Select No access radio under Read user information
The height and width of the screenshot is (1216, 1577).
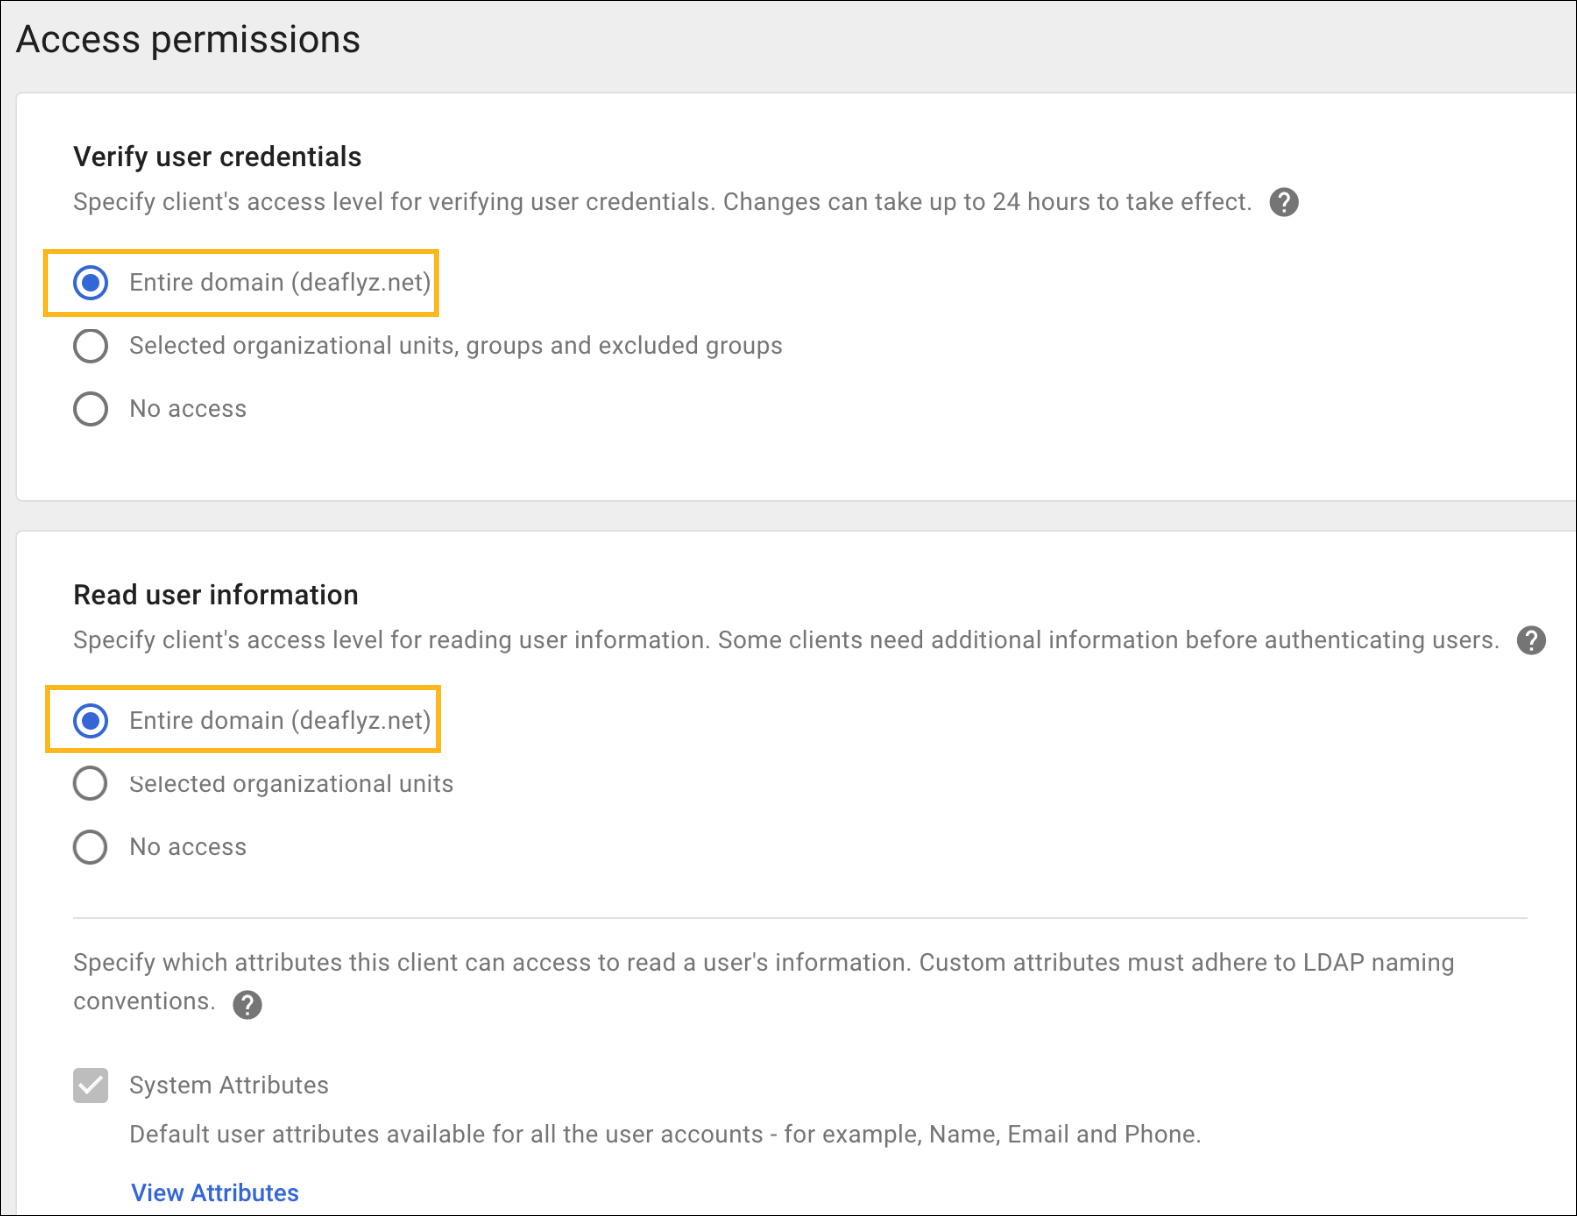[91, 847]
